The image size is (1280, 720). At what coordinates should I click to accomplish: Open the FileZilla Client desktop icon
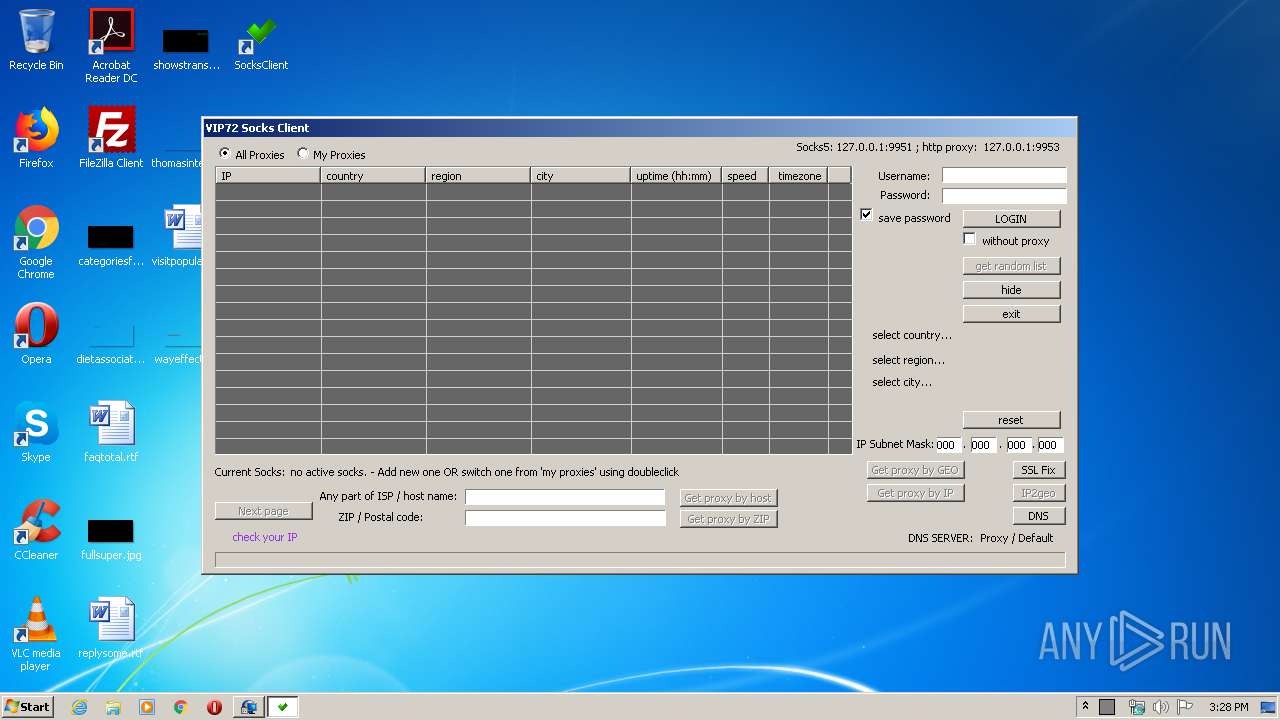click(x=111, y=138)
